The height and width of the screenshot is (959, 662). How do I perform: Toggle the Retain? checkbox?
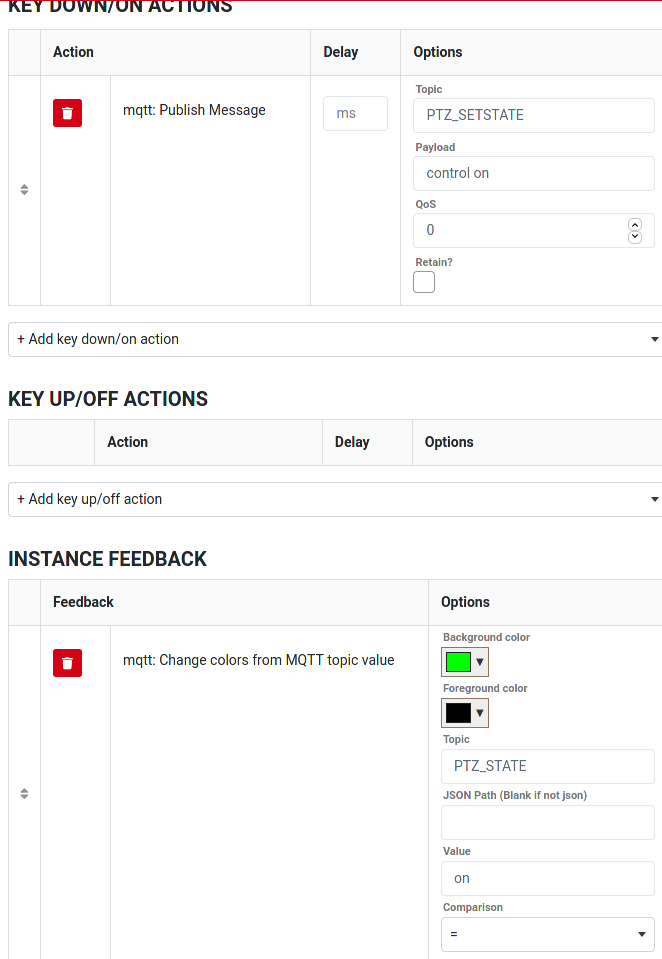[424, 282]
